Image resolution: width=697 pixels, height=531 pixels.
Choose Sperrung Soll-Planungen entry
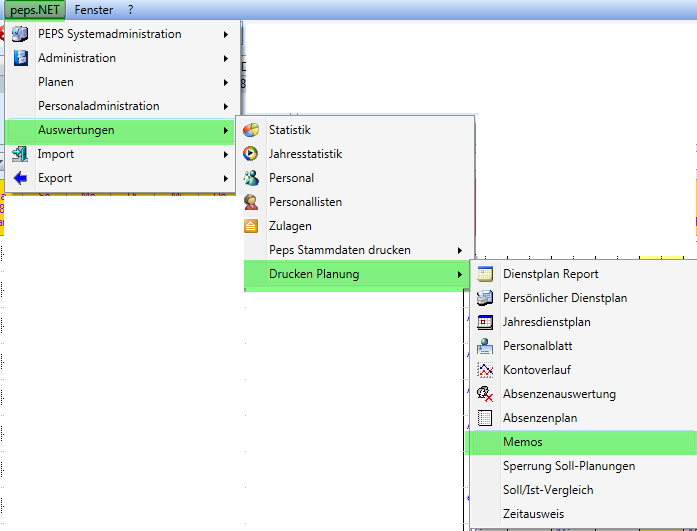click(x=584, y=466)
